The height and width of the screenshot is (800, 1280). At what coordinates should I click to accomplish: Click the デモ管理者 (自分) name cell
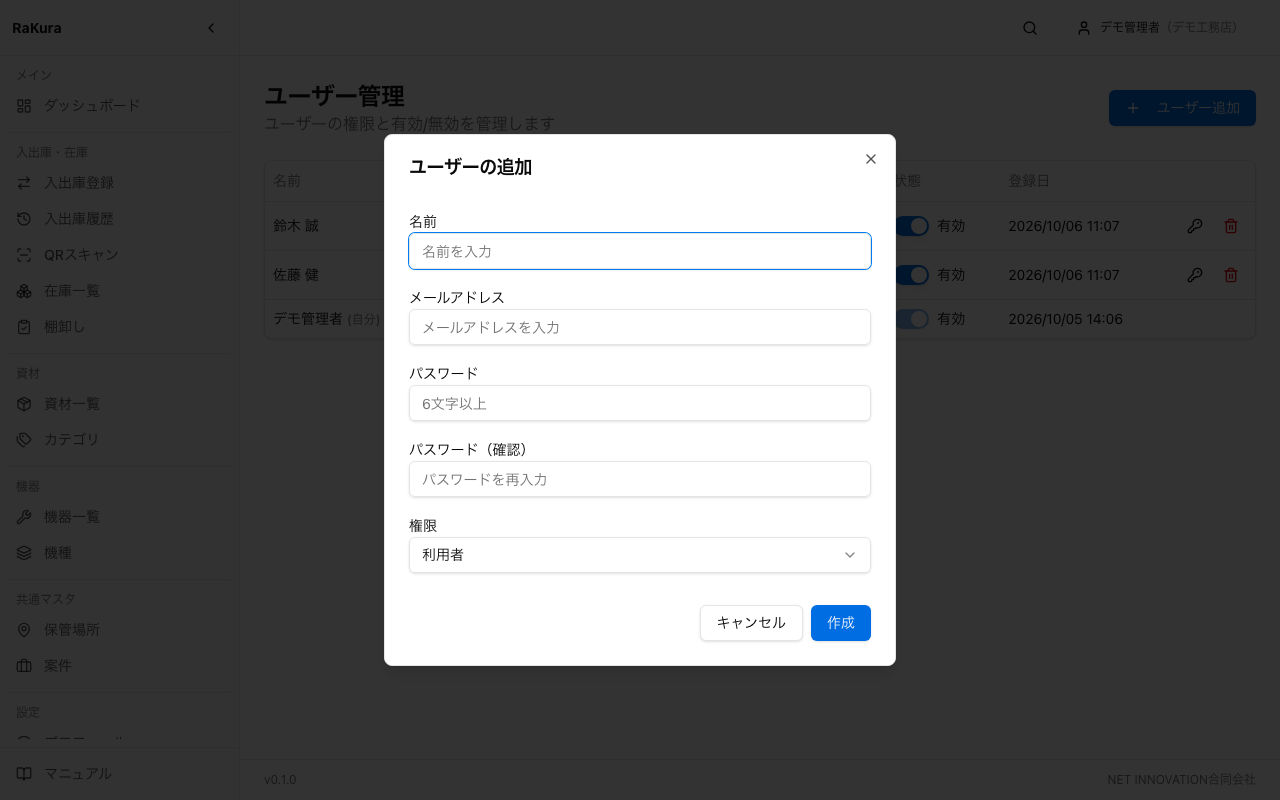pos(327,319)
